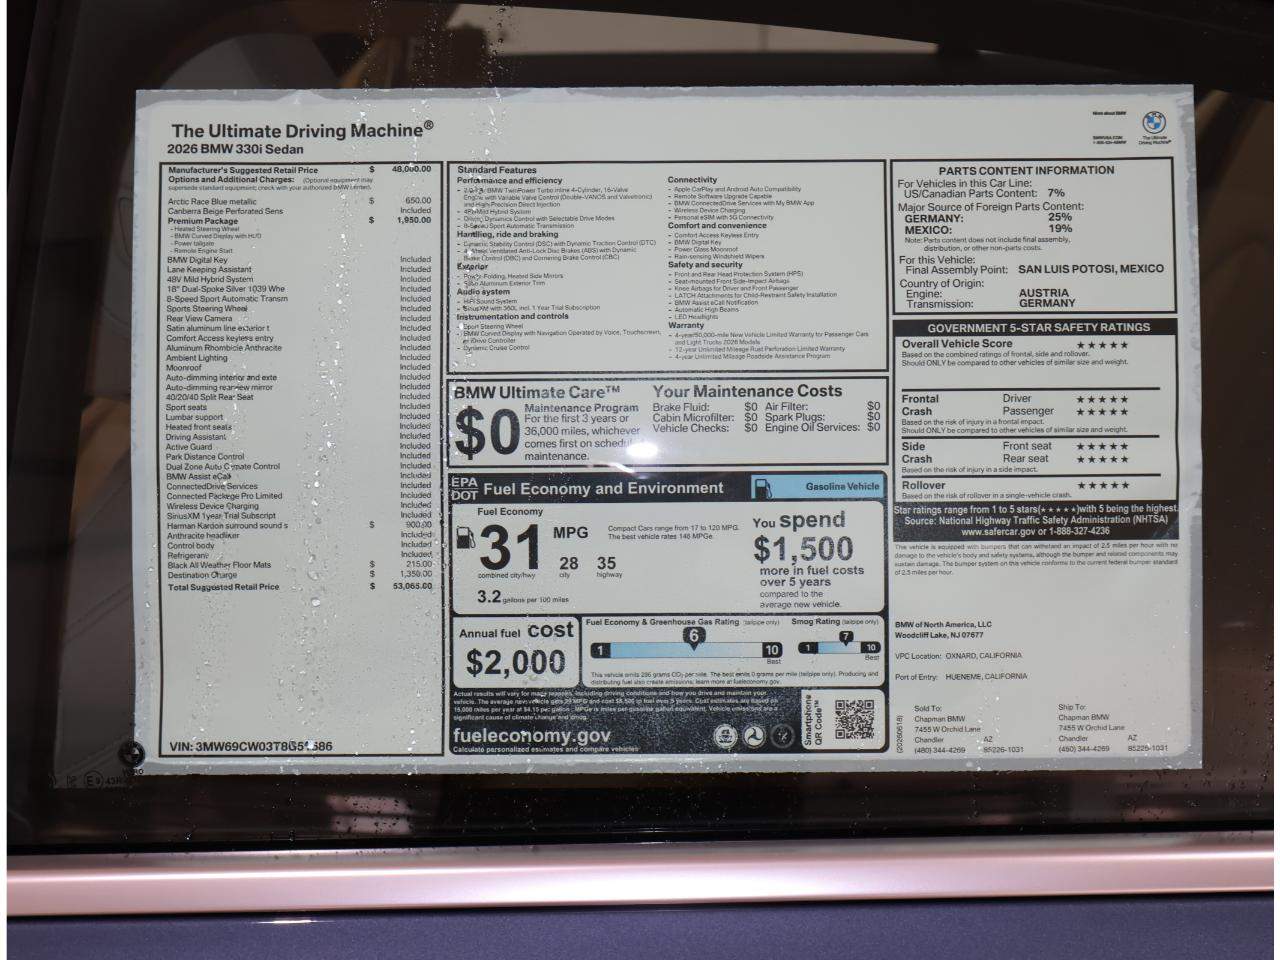Image resolution: width=1280 pixels, height=960 pixels.
Task: Click the Smartphone QR code
Action: pyautogui.click(x=854, y=719)
